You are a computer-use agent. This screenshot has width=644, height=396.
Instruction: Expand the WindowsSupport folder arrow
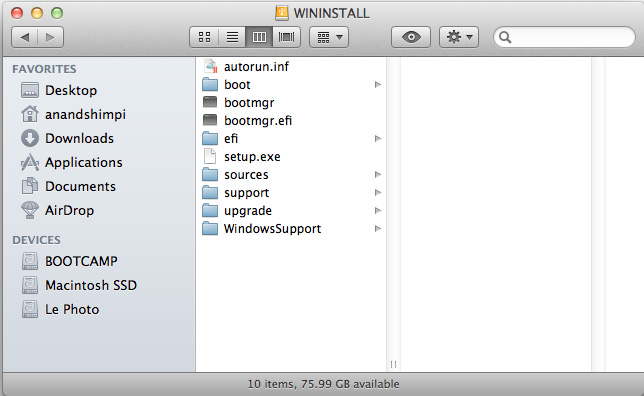pyautogui.click(x=378, y=228)
